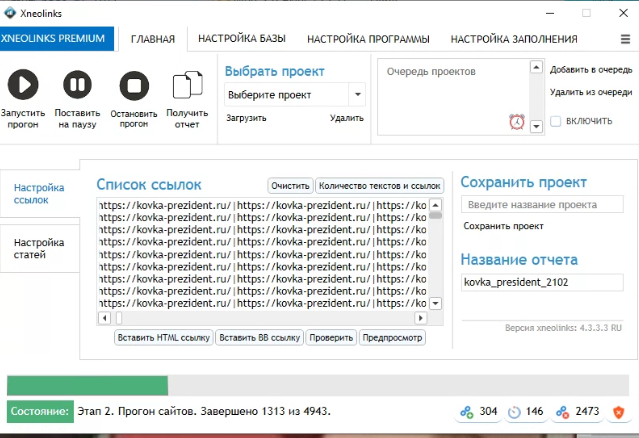The image size is (639, 438).
Task: Click Удалить under project selector
Action: coord(347,118)
